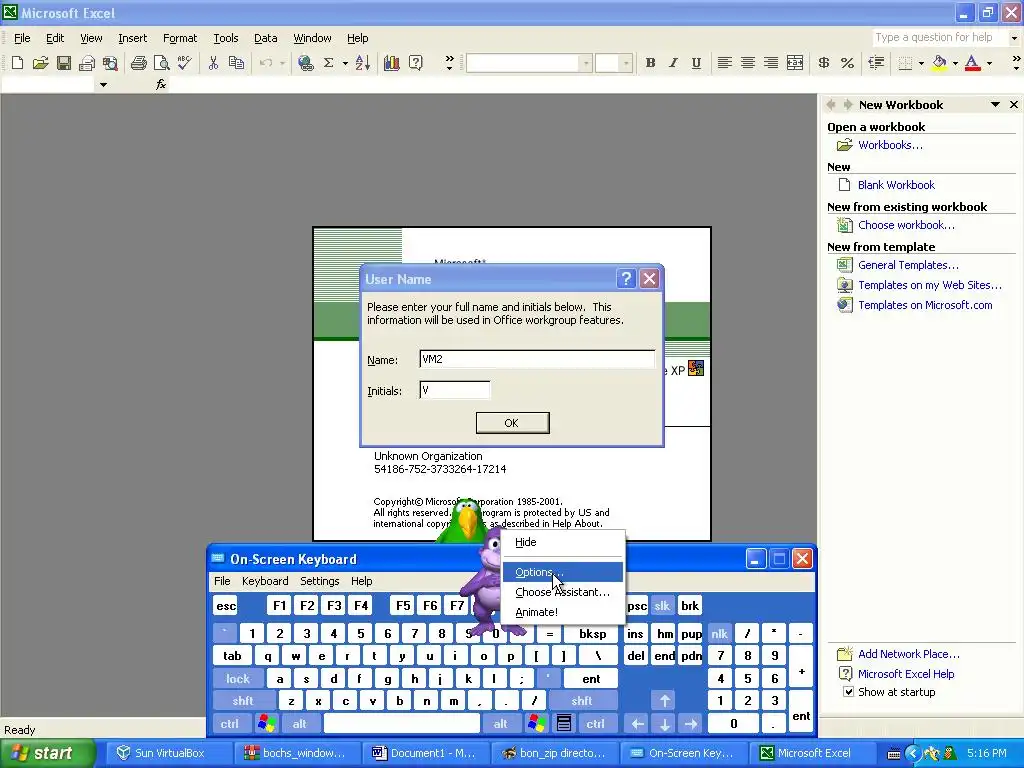Click the Fill Color paint bucket swatch
Image resolution: width=1024 pixels, height=768 pixels.
tap(939, 63)
